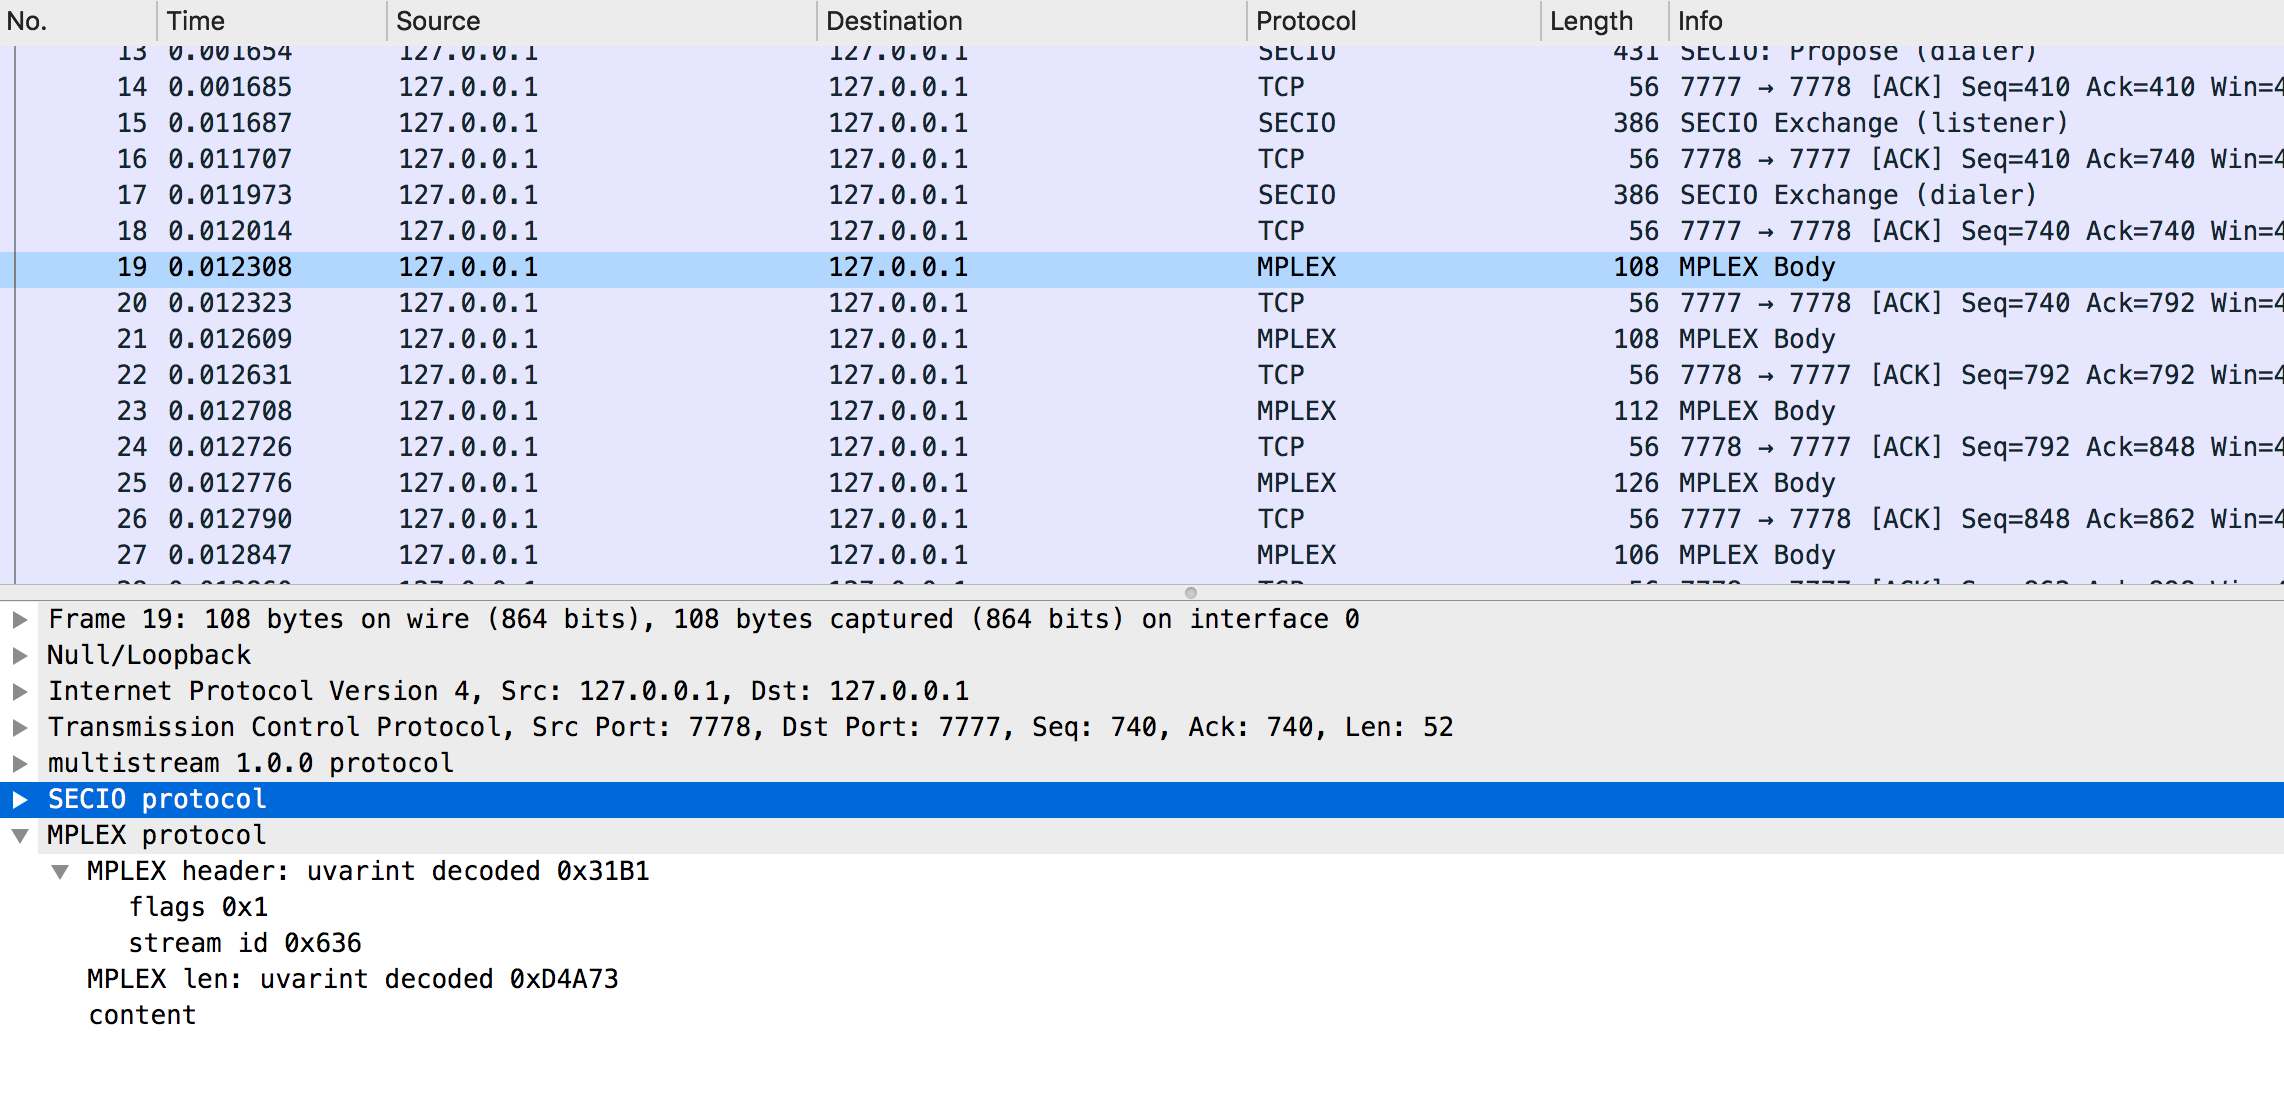The height and width of the screenshot is (1102, 2284).
Task: Select the flags 0x1 field
Action: point(198,907)
